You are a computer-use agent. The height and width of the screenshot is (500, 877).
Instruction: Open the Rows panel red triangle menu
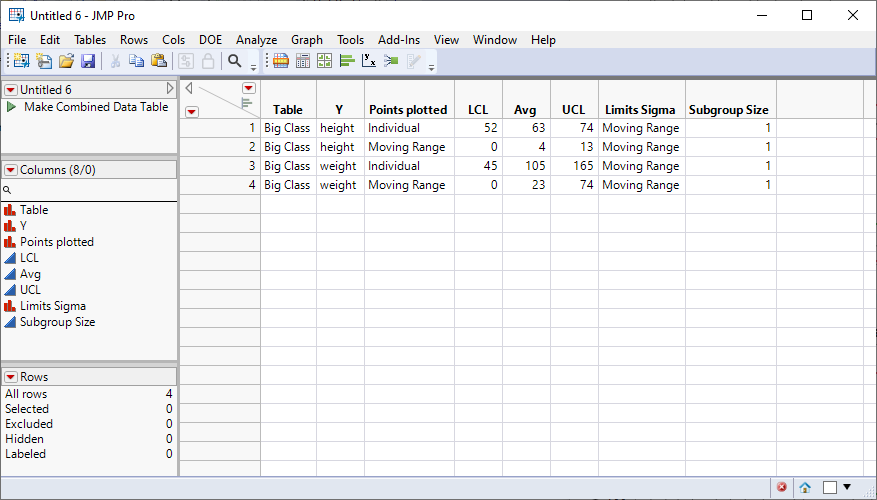point(11,377)
